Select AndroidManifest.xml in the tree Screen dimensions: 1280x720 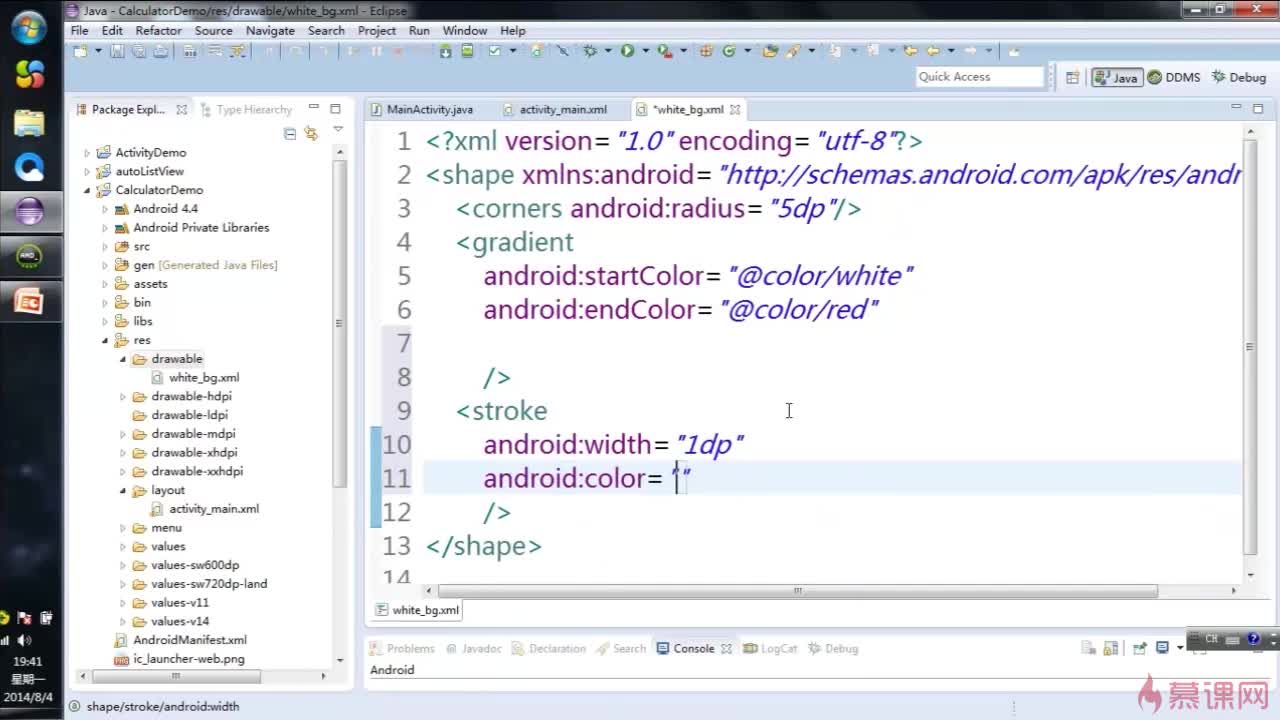(x=190, y=640)
